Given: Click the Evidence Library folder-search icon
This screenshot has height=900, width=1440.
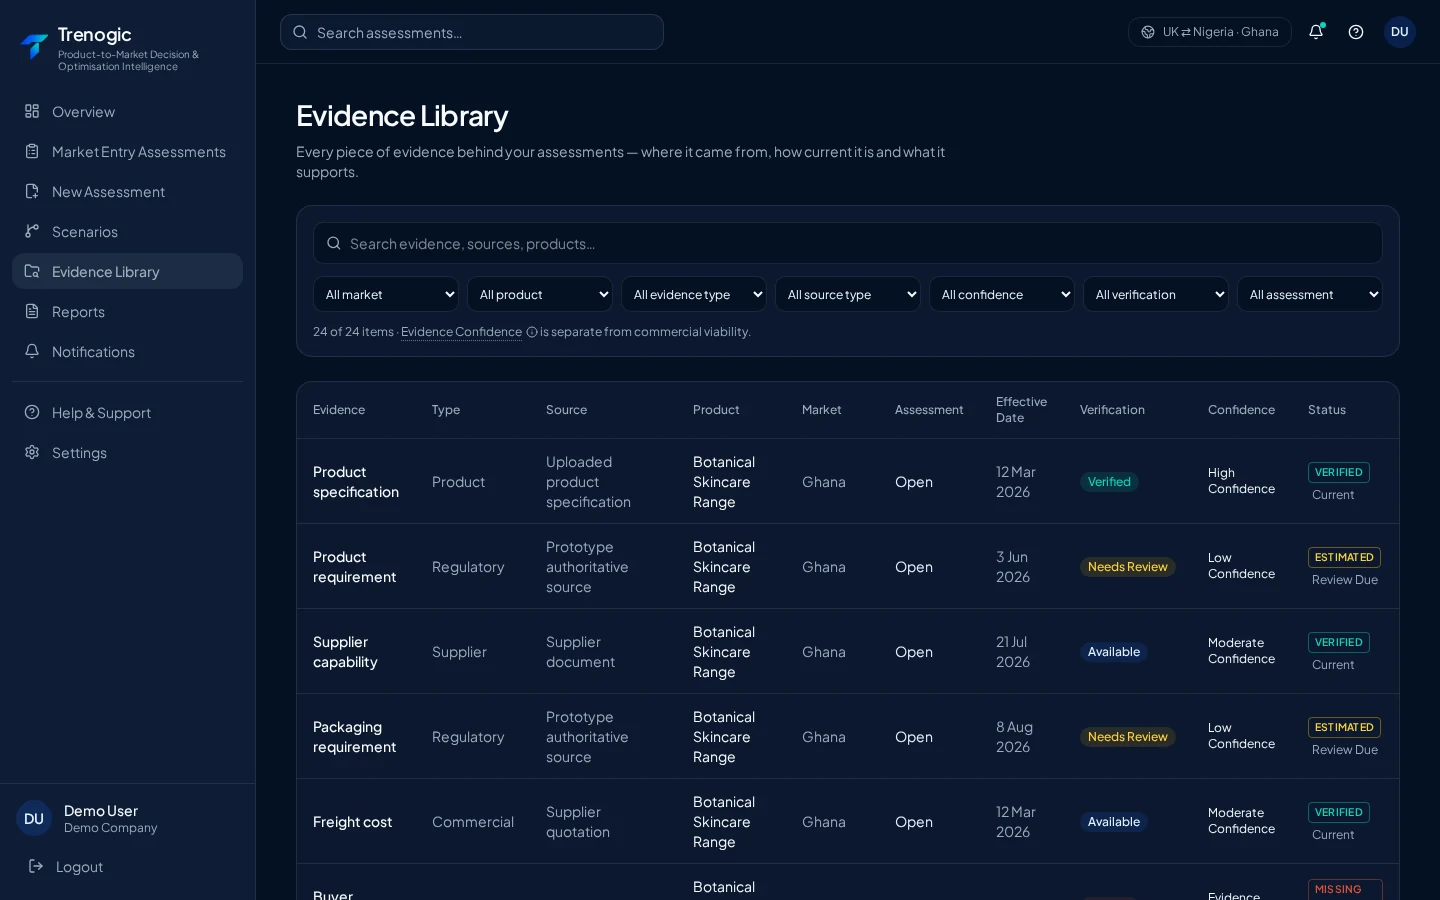Looking at the screenshot, I should point(32,271).
